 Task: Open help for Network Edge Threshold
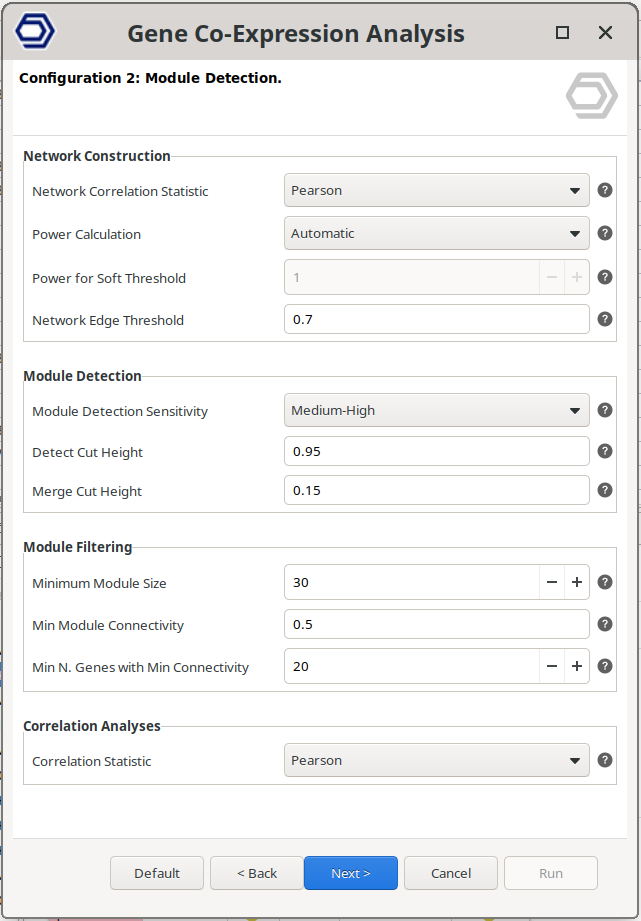click(x=605, y=319)
